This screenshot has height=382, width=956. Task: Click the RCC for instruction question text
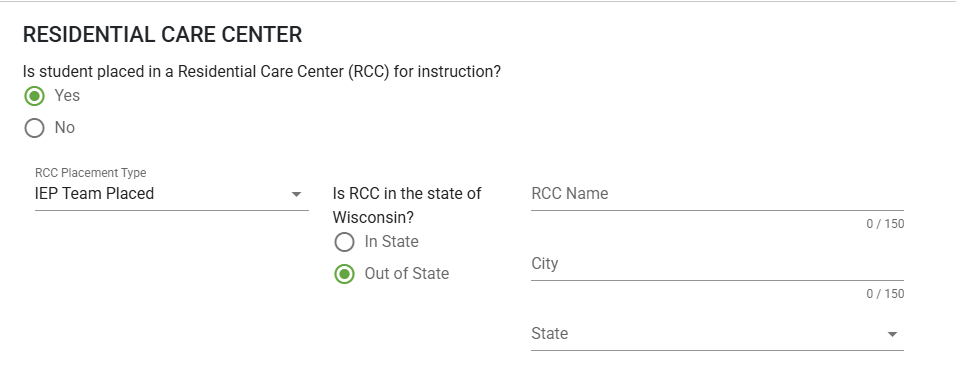click(262, 72)
